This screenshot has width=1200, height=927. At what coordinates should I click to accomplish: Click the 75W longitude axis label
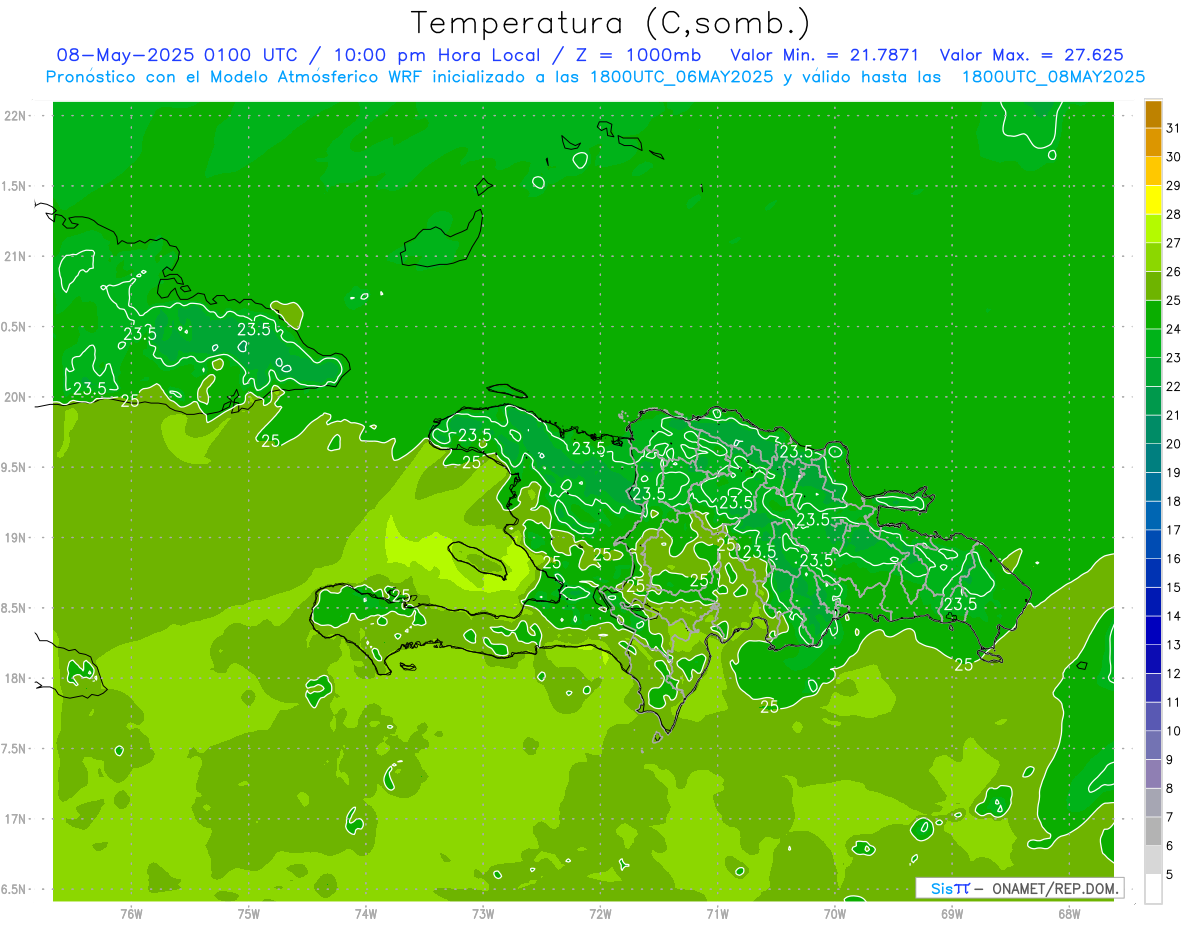249,913
